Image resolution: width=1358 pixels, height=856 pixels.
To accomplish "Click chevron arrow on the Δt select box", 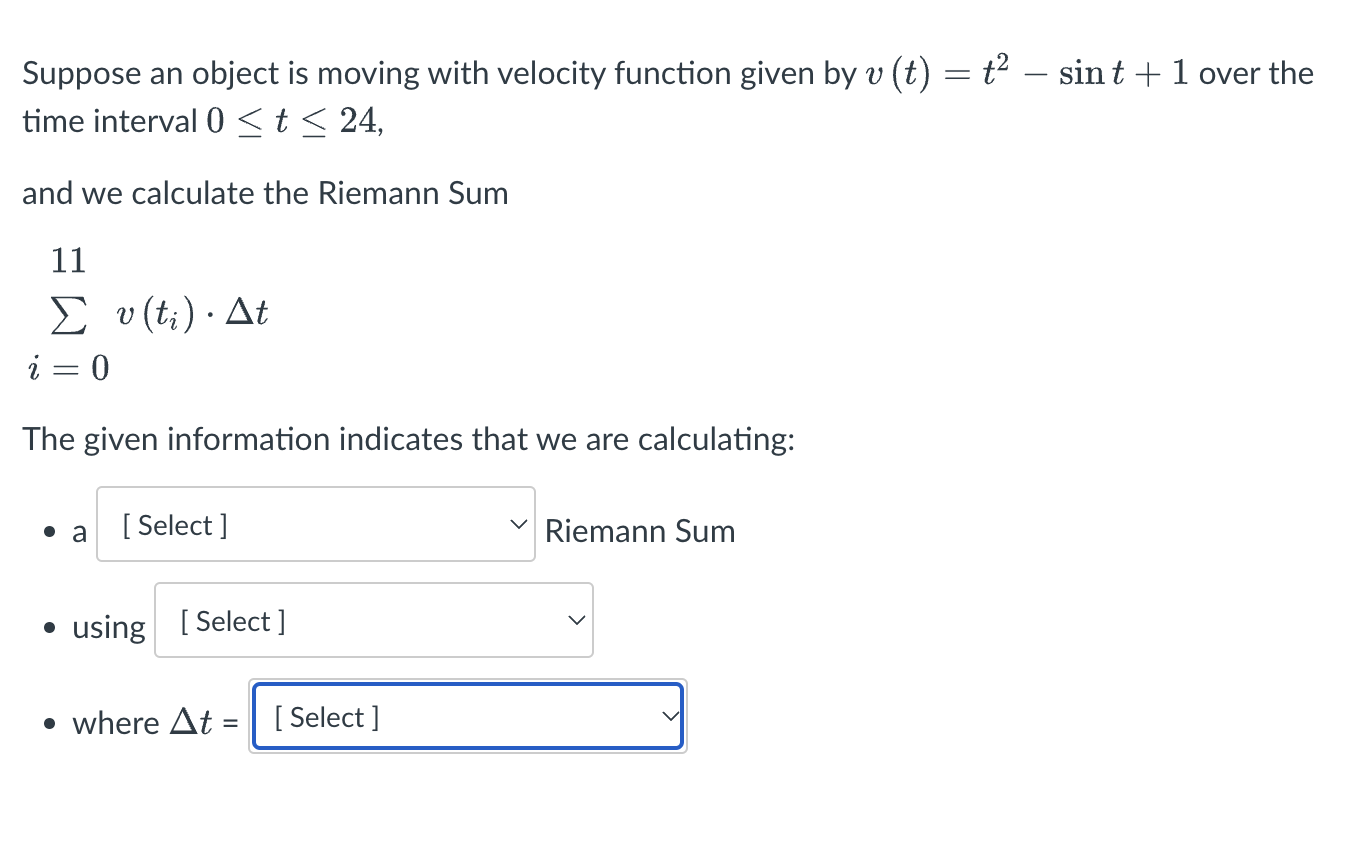I will pos(670,716).
